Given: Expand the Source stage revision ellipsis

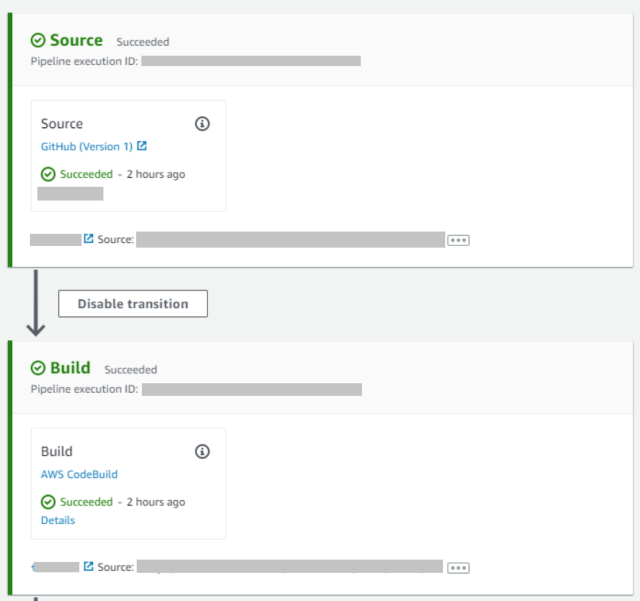Looking at the screenshot, I should pyautogui.click(x=458, y=240).
